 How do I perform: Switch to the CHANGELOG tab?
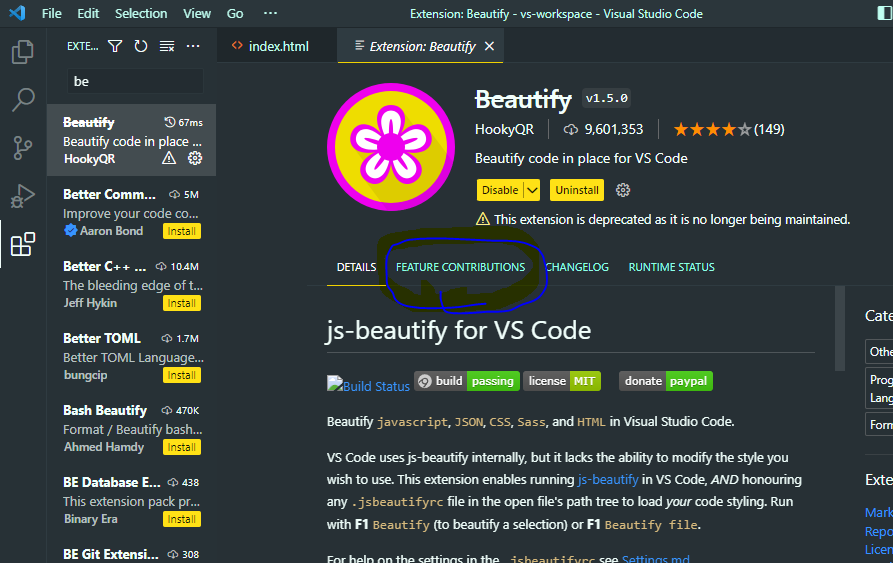[577, 267]
